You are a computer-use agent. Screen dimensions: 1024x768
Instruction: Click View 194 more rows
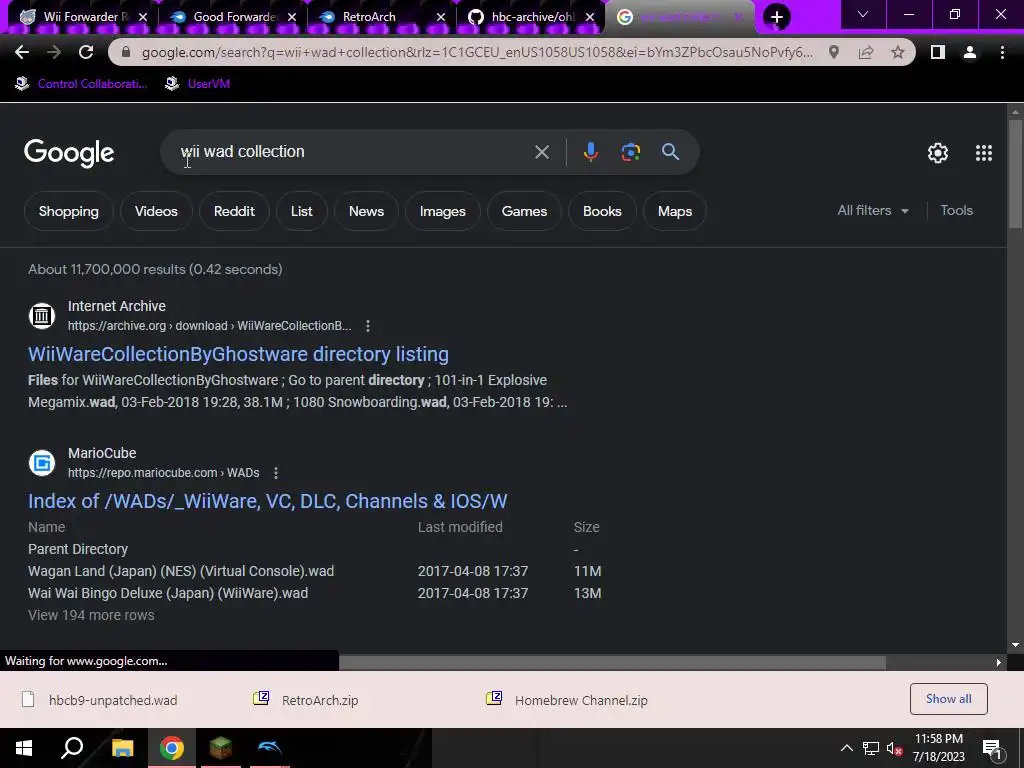point(91,615)
